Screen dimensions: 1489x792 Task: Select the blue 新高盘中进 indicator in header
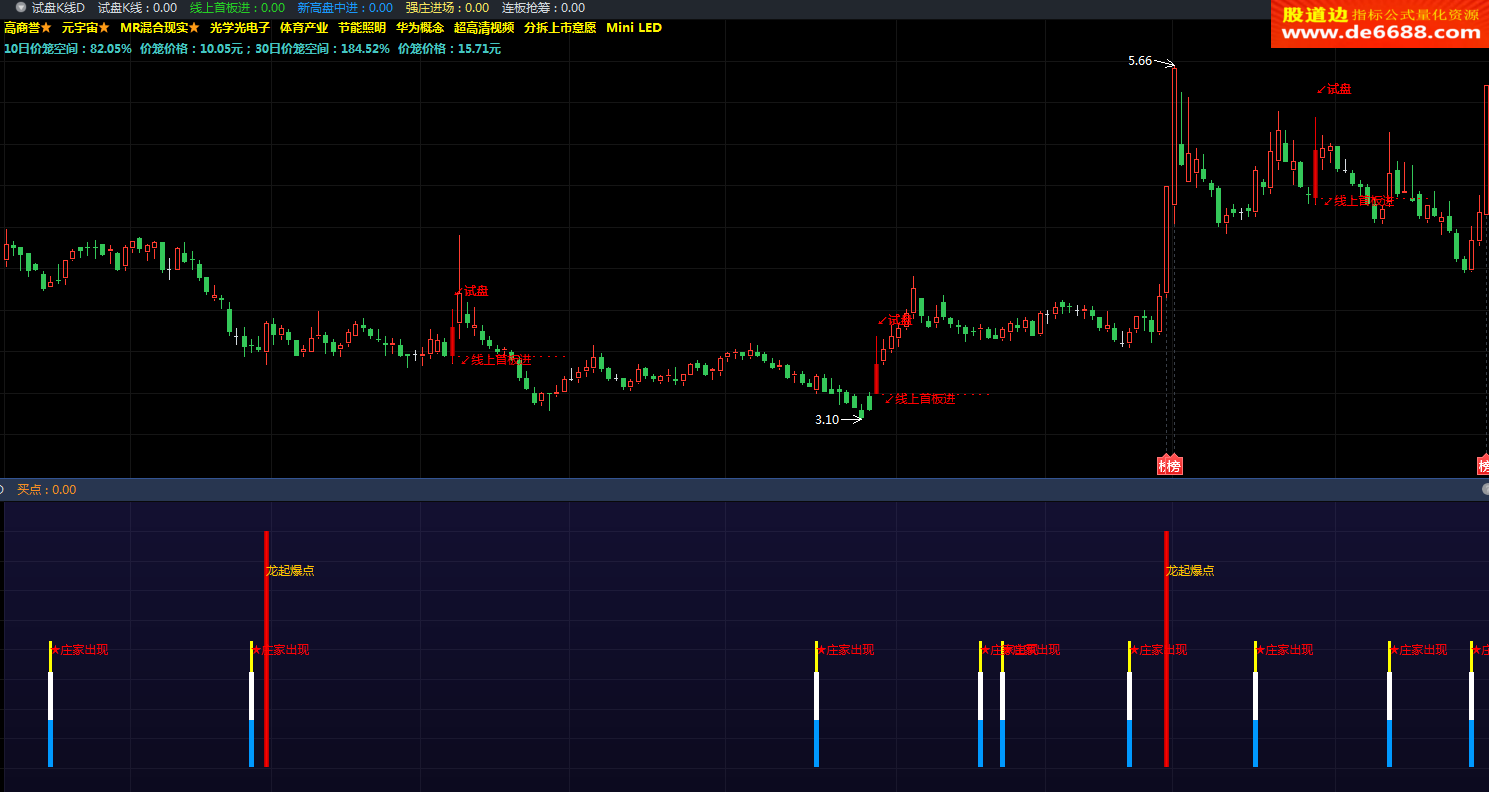point(345,8)
